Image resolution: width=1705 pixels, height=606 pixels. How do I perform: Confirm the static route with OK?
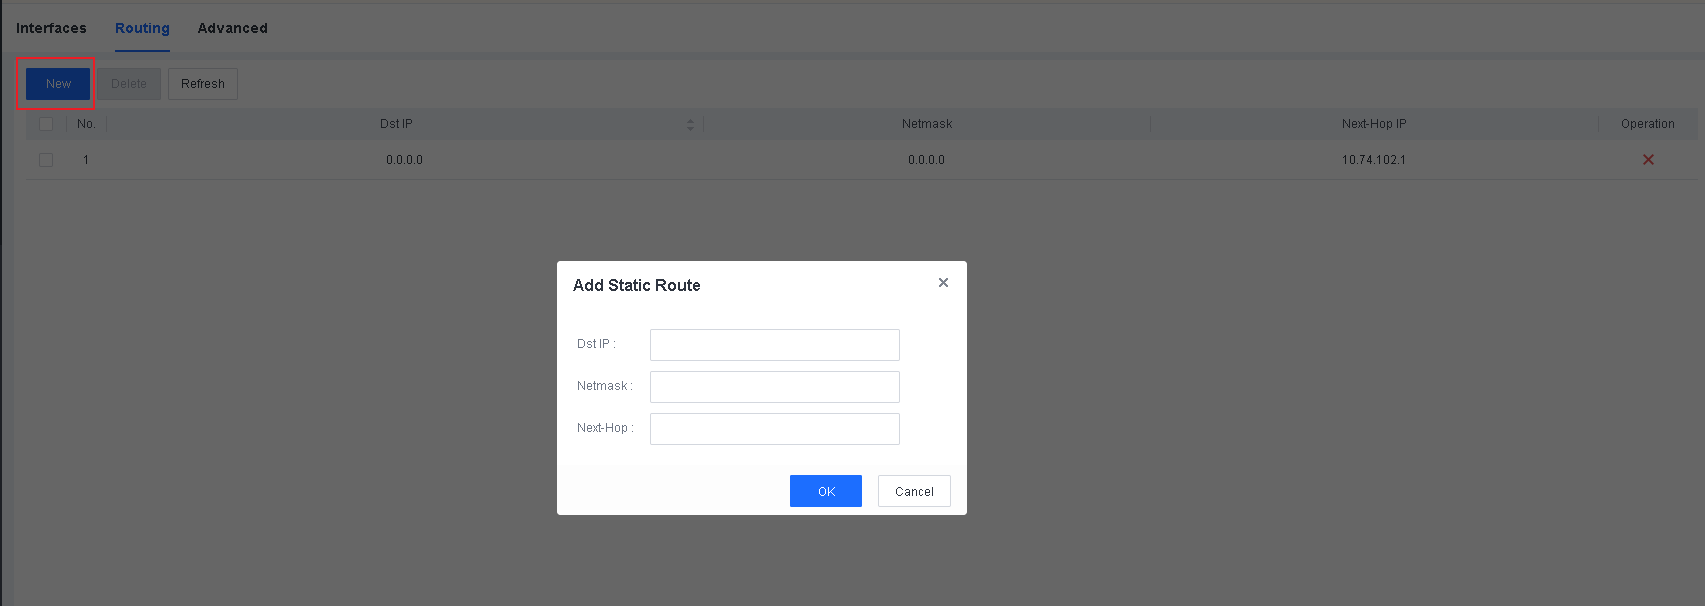[825, 491]
